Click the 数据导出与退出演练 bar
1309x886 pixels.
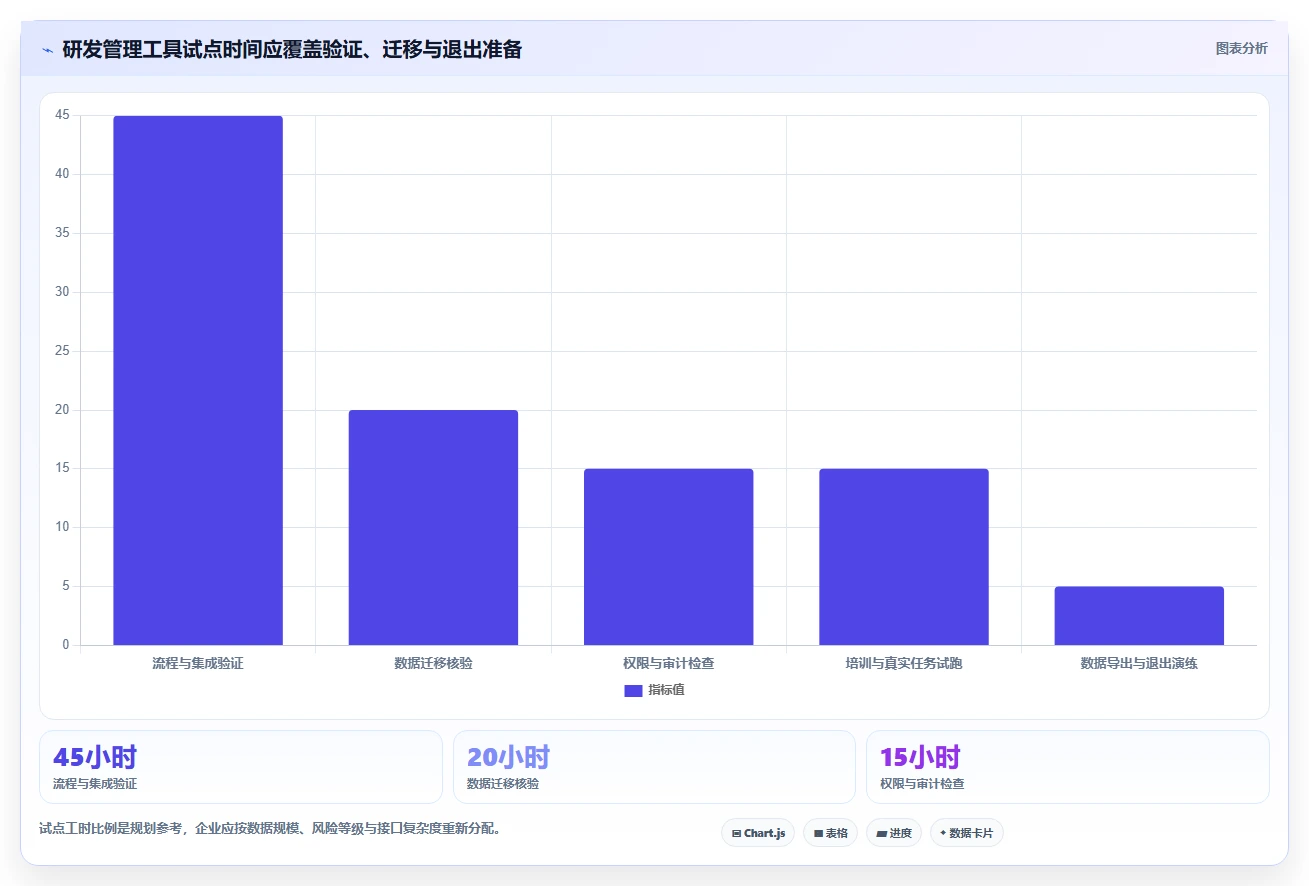click(x=1139, y=616)
